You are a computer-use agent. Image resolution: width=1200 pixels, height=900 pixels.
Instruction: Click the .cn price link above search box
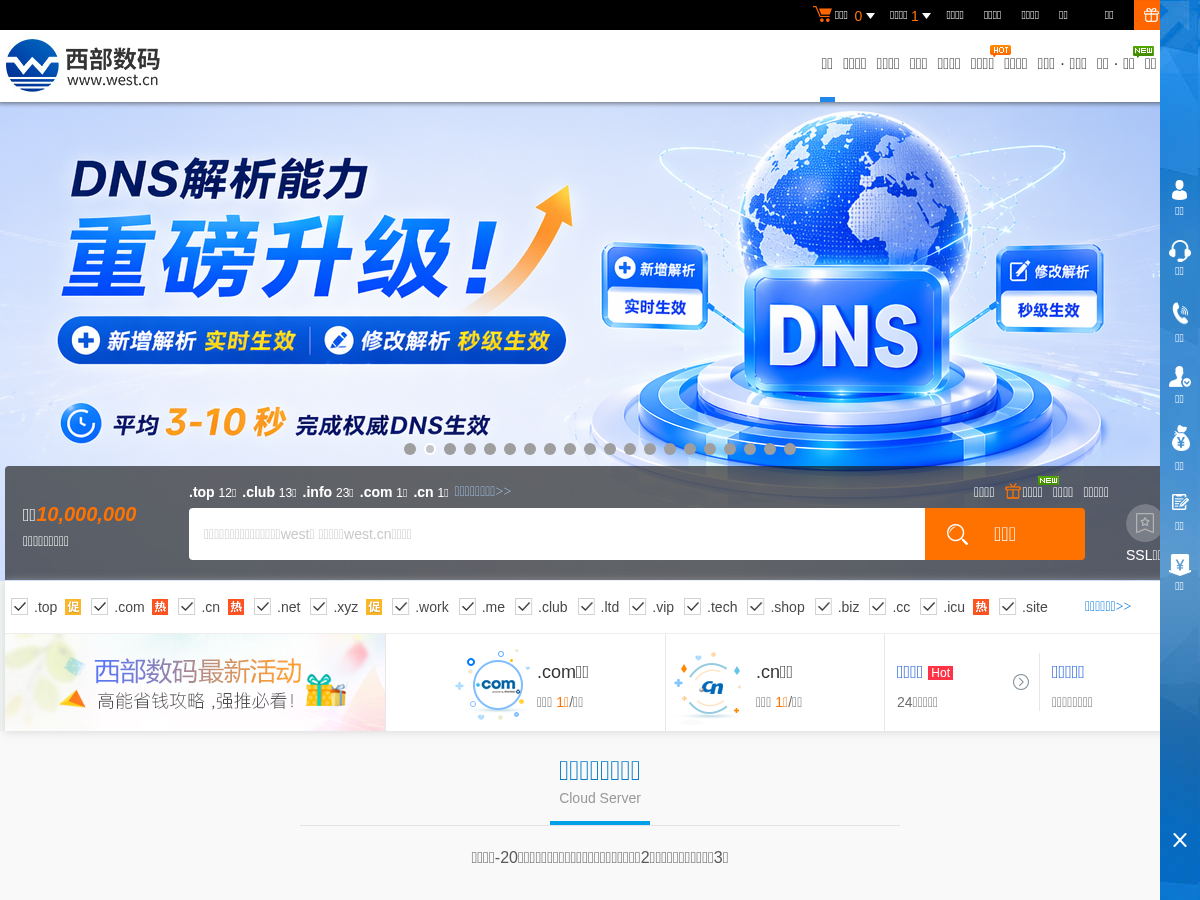(431, 492)
